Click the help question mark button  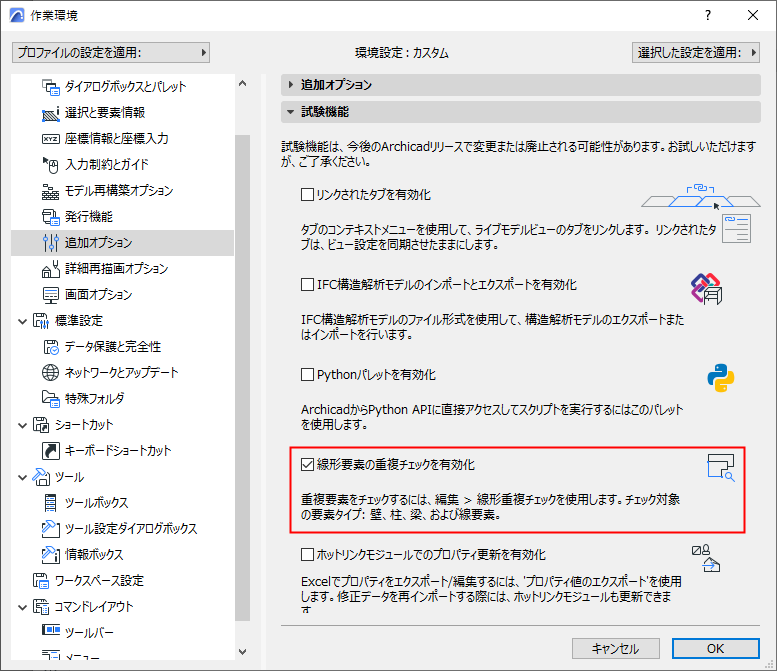click(708, 15)
